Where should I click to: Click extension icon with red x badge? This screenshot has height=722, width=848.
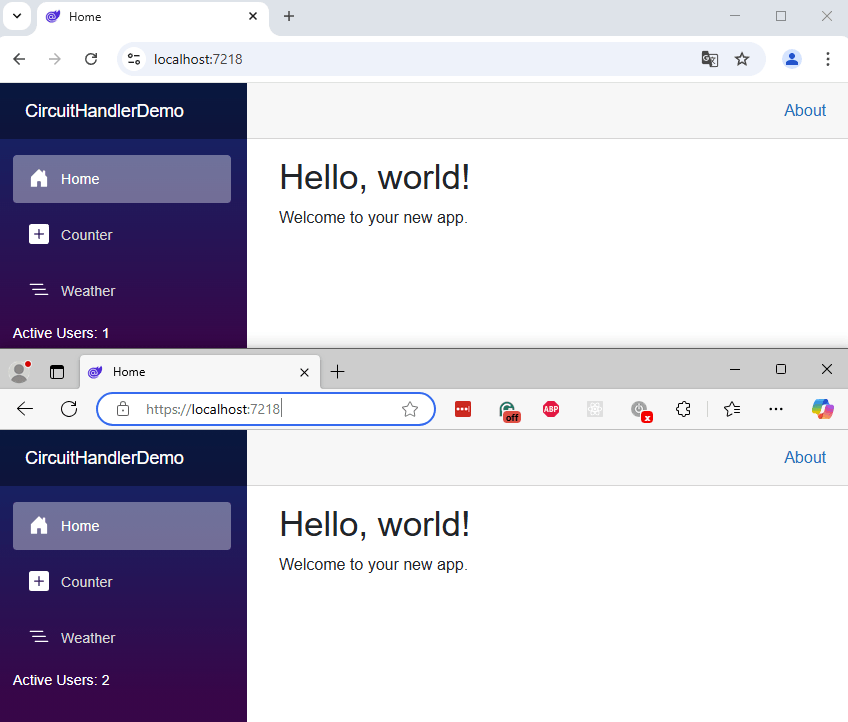coord(641,411)
